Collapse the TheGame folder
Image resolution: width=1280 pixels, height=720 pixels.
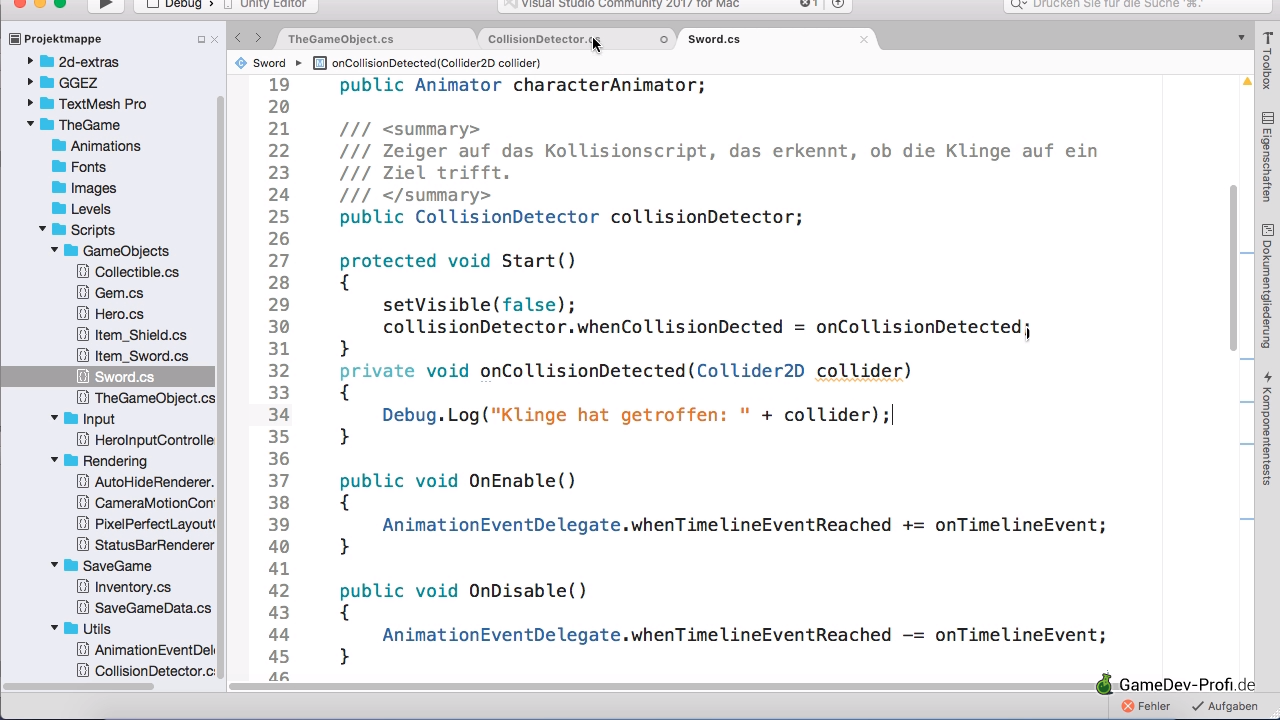click(x=31, y=125)
